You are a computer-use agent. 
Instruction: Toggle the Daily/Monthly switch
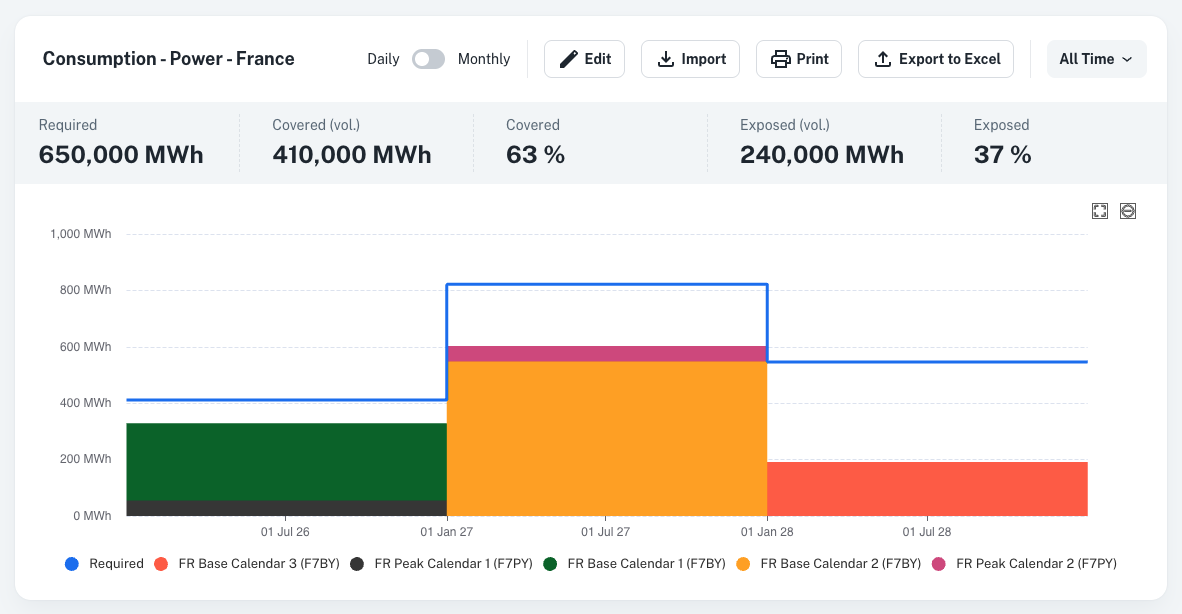[428, 59]
